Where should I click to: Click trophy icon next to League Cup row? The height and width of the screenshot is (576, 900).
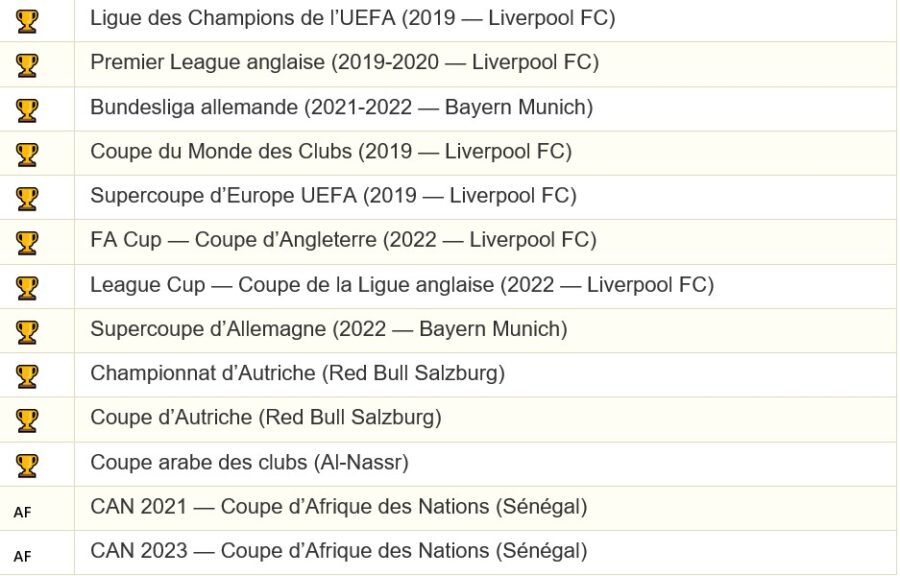point(27,288)
